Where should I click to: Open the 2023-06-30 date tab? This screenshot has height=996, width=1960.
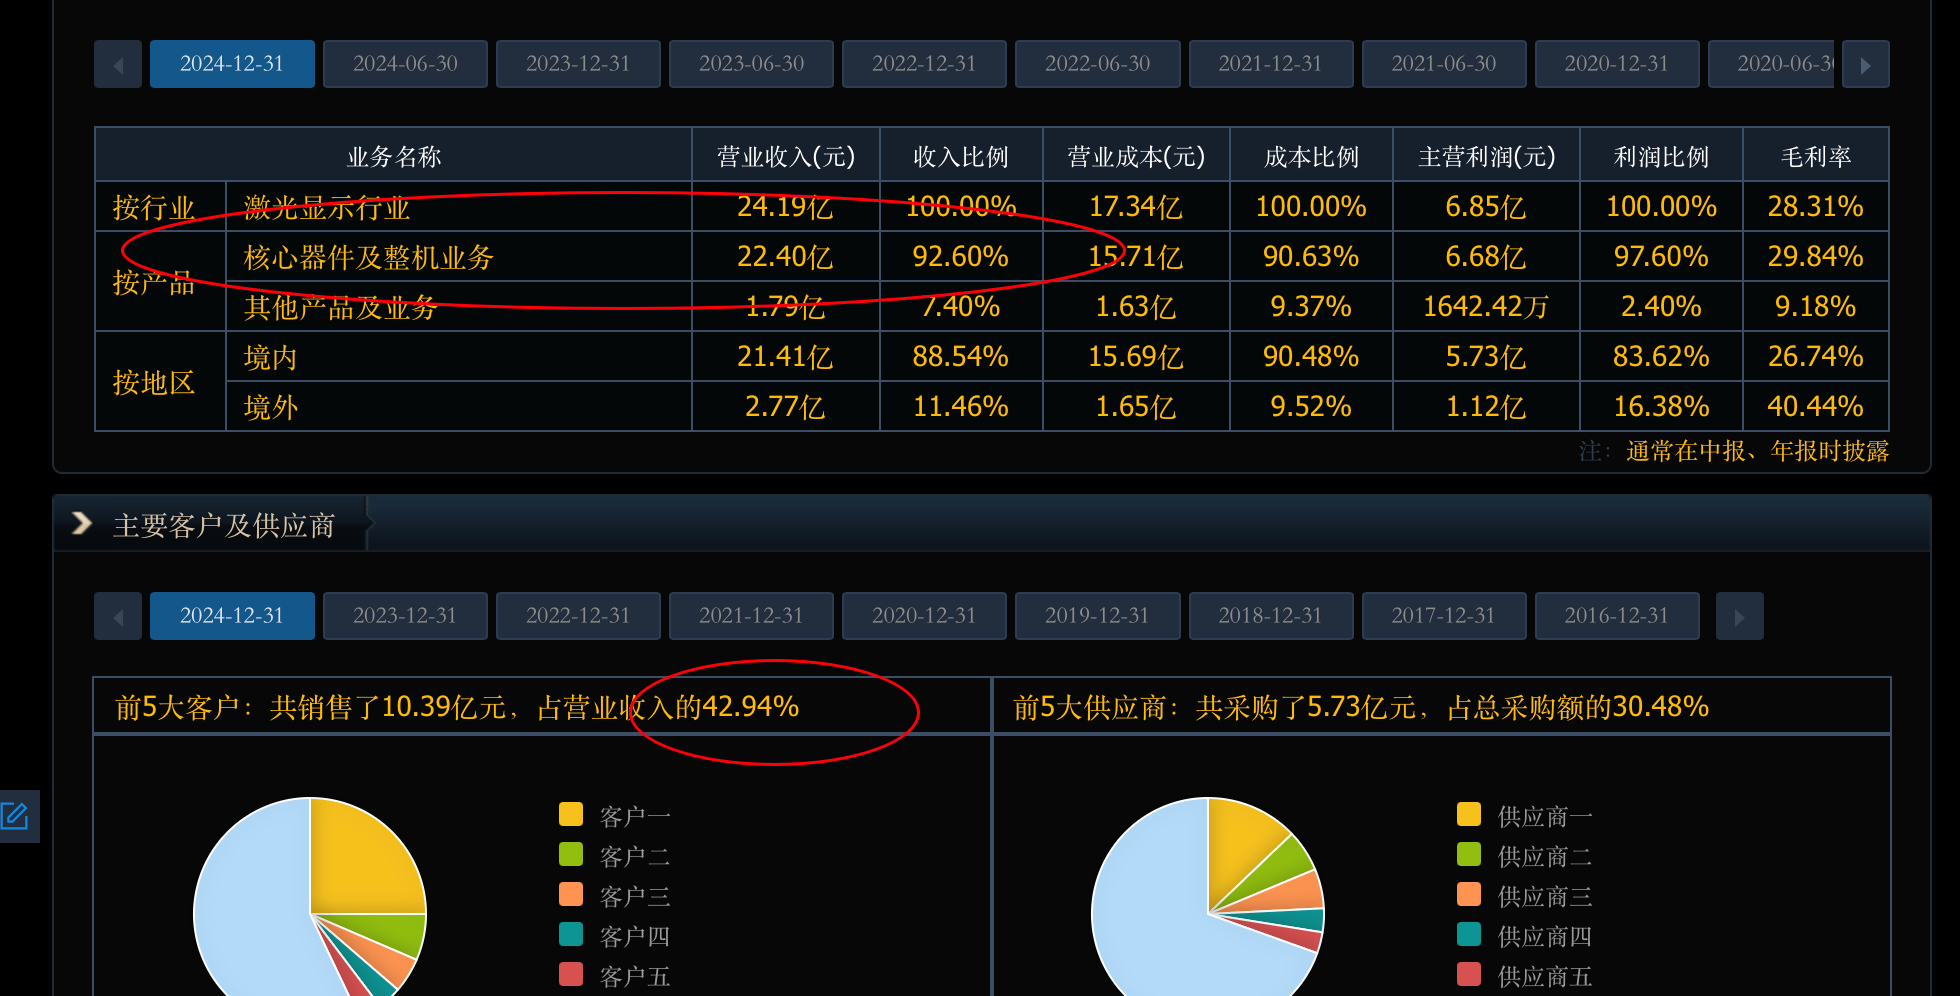[x=751, y=64]
